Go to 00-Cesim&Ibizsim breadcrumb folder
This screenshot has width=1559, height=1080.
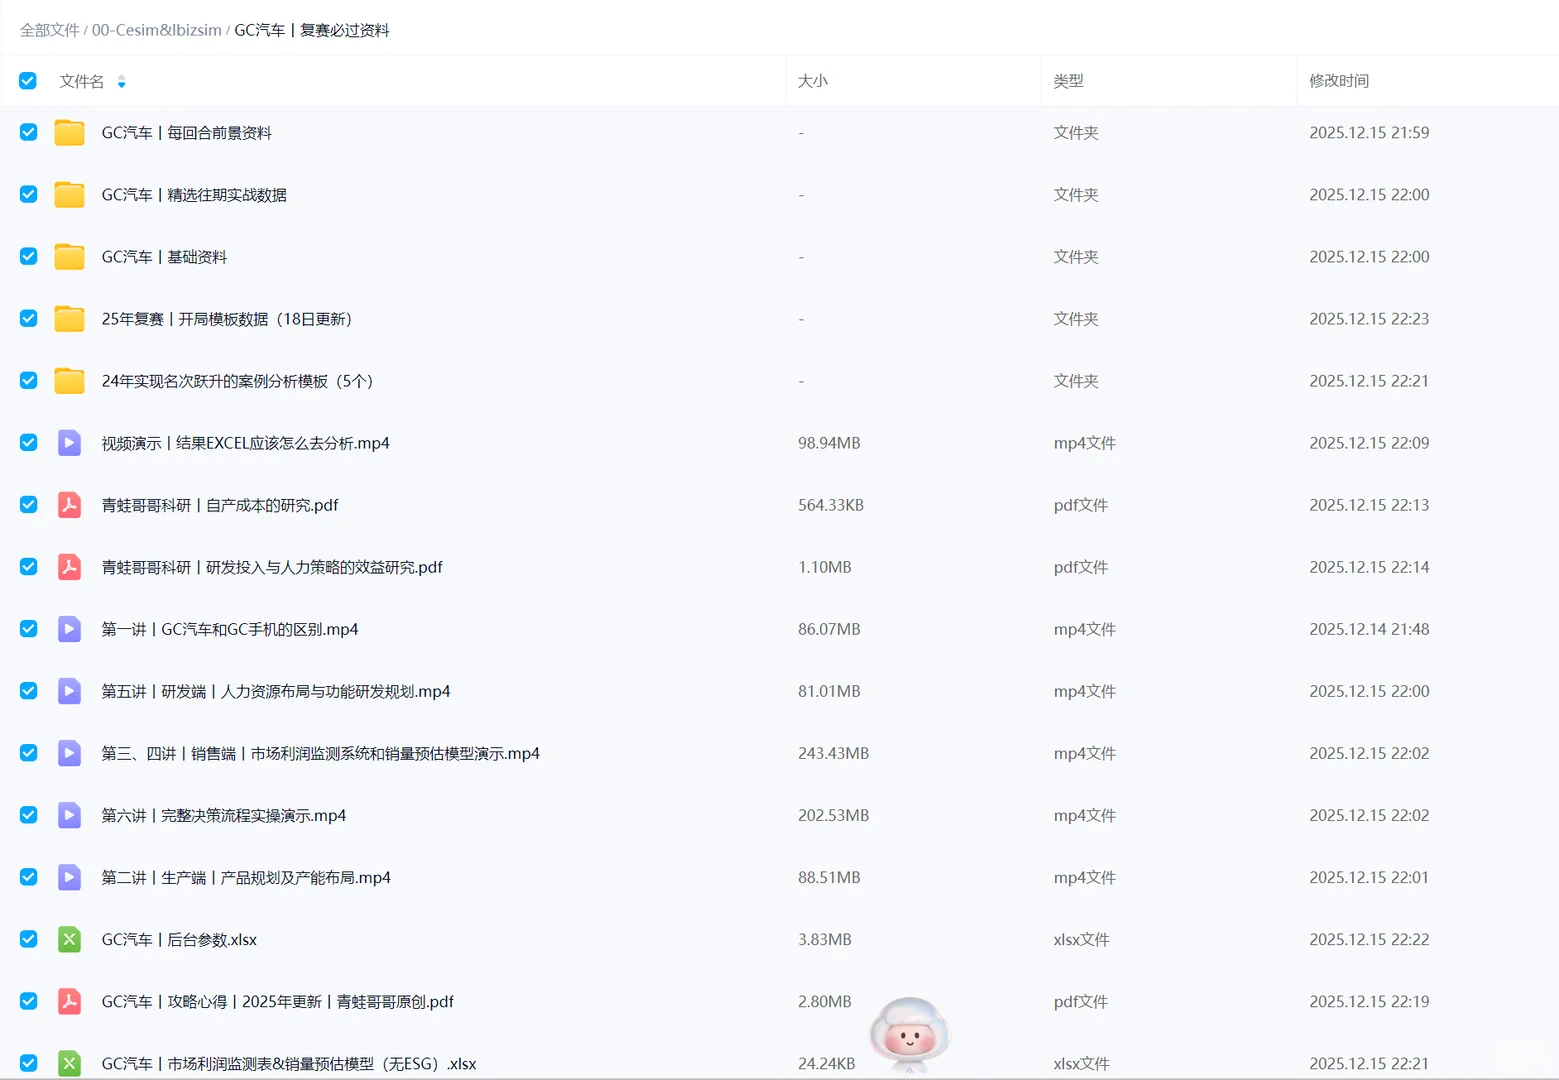(x=157, y=30)
